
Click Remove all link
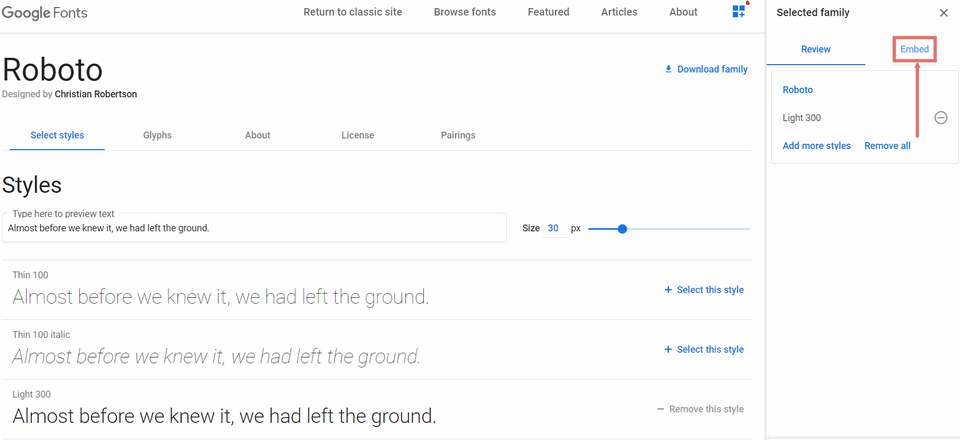887,146
